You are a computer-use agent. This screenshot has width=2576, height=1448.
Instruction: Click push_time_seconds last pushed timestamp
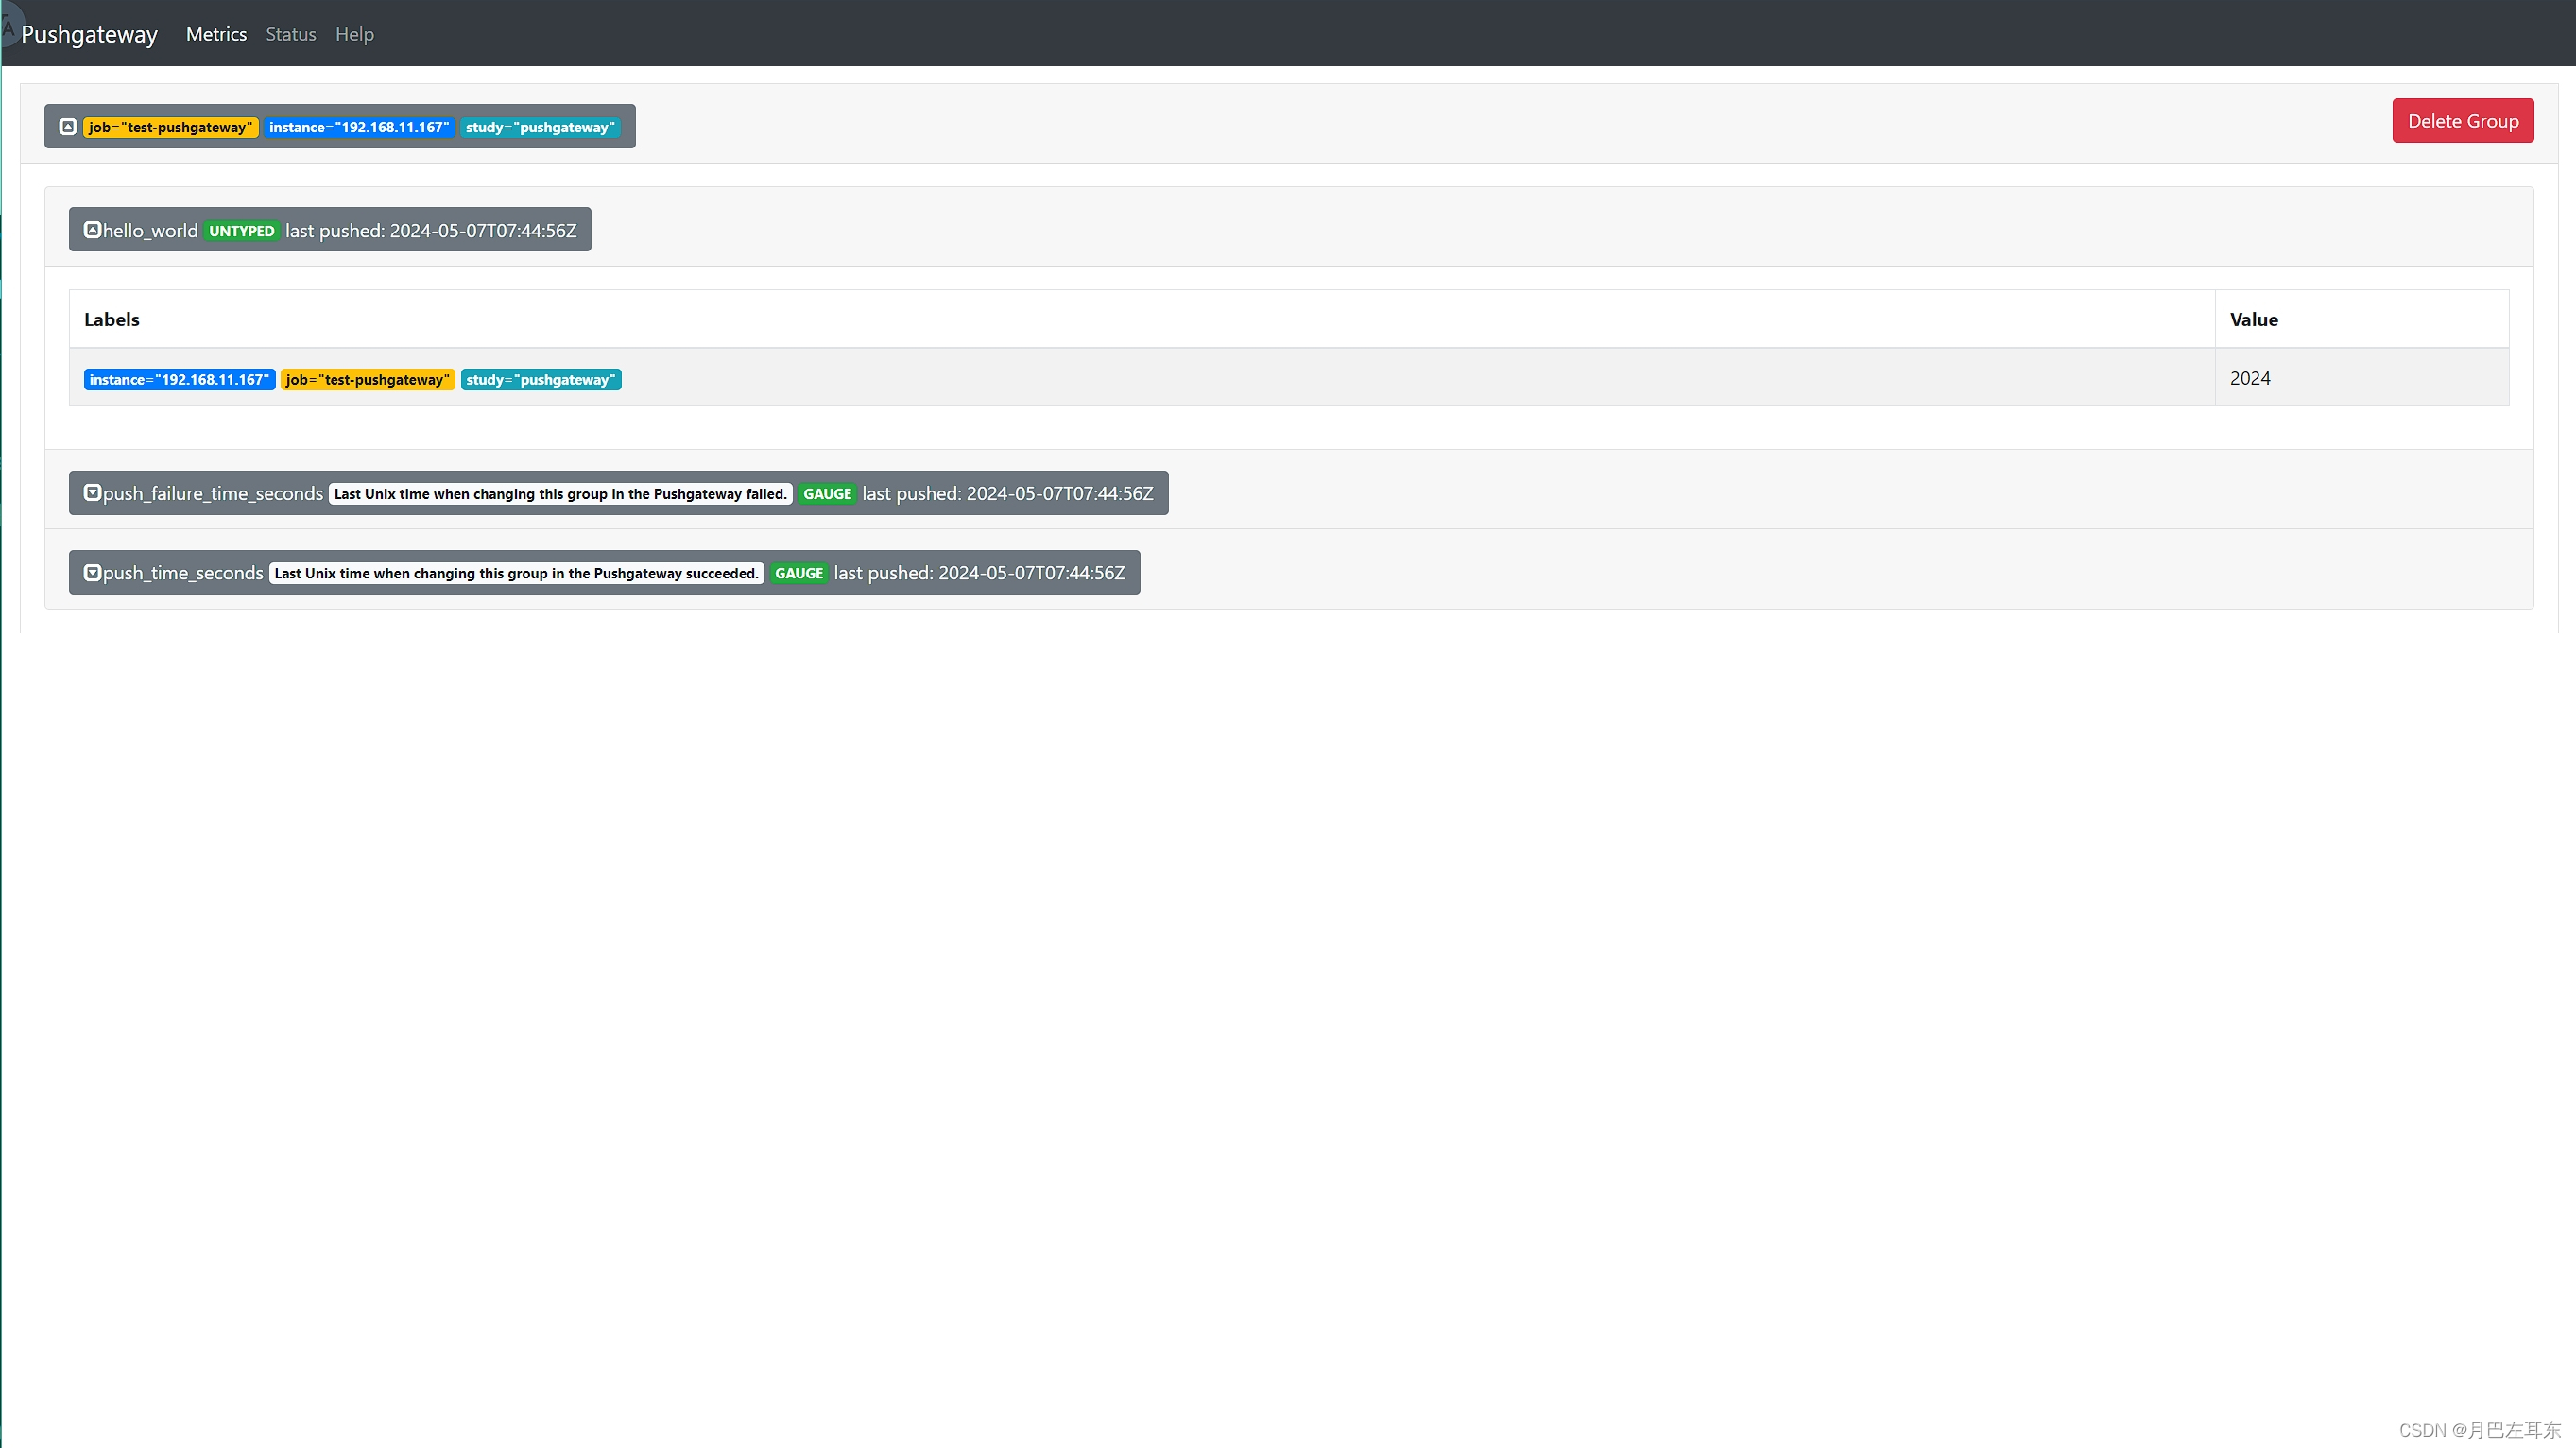(980, 573)
